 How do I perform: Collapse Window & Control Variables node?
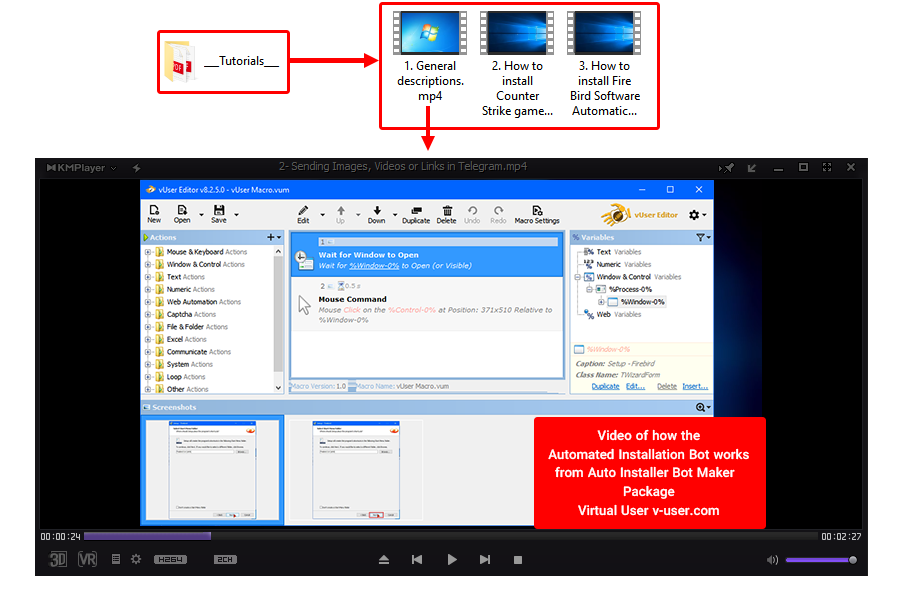point(577,277)
